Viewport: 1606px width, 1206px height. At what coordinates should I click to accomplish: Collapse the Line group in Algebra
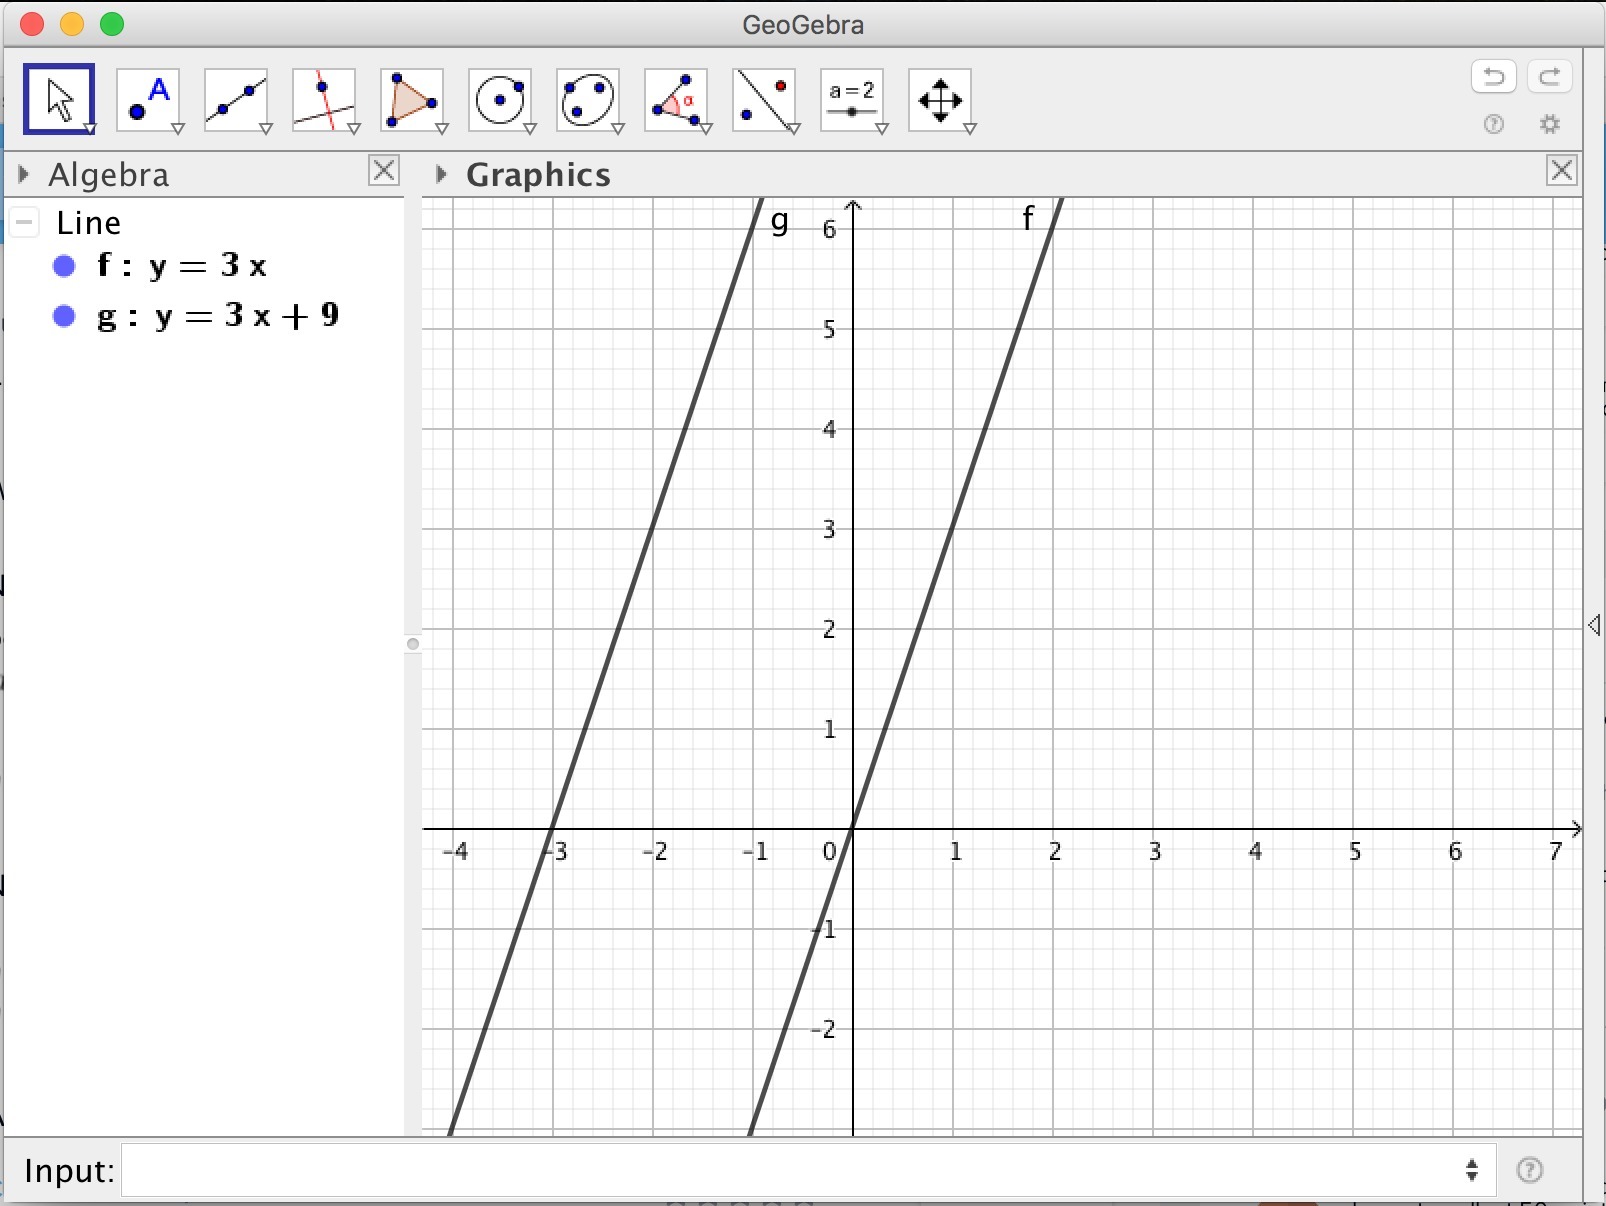click(x=25, y=222)
